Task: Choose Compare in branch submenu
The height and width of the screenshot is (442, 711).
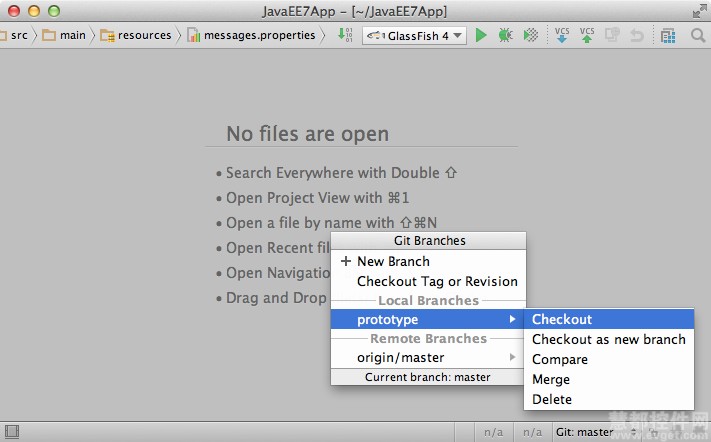Action: click(x=609, y=359)
